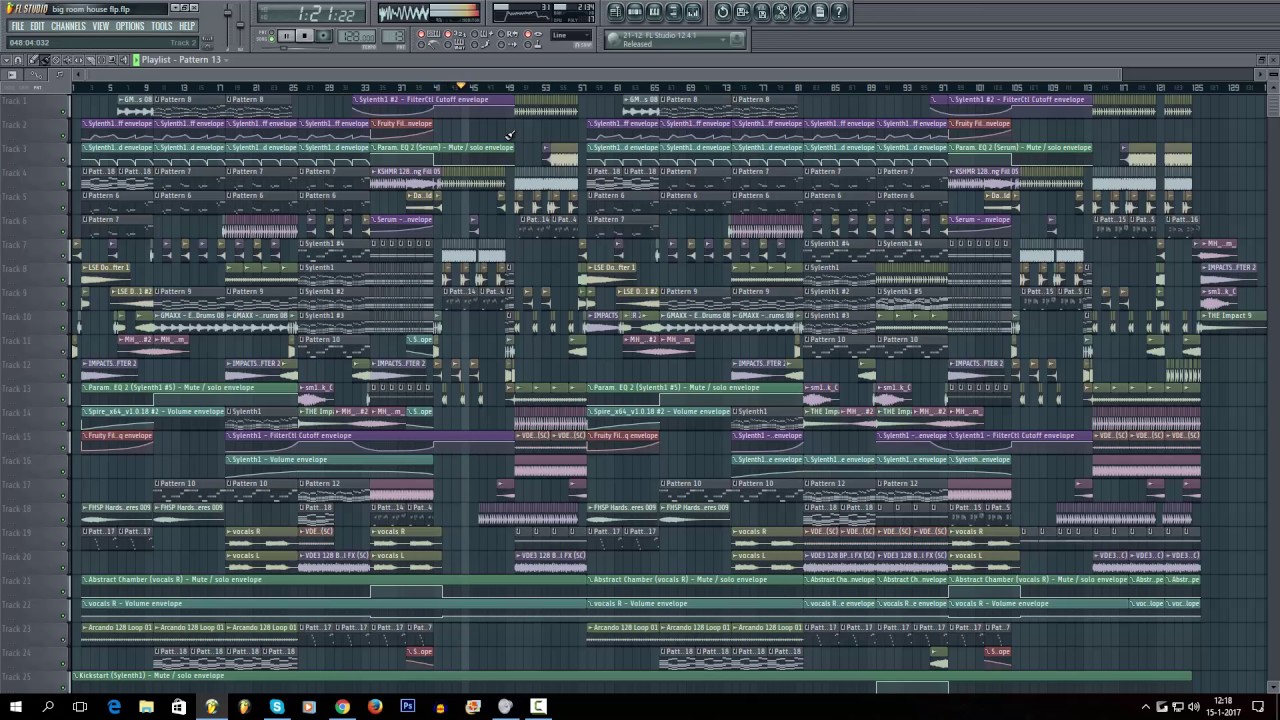Viewport: 1280px width, 720px height.
Task: Click the pause/play transport button
Action: (x=286, y=35)
